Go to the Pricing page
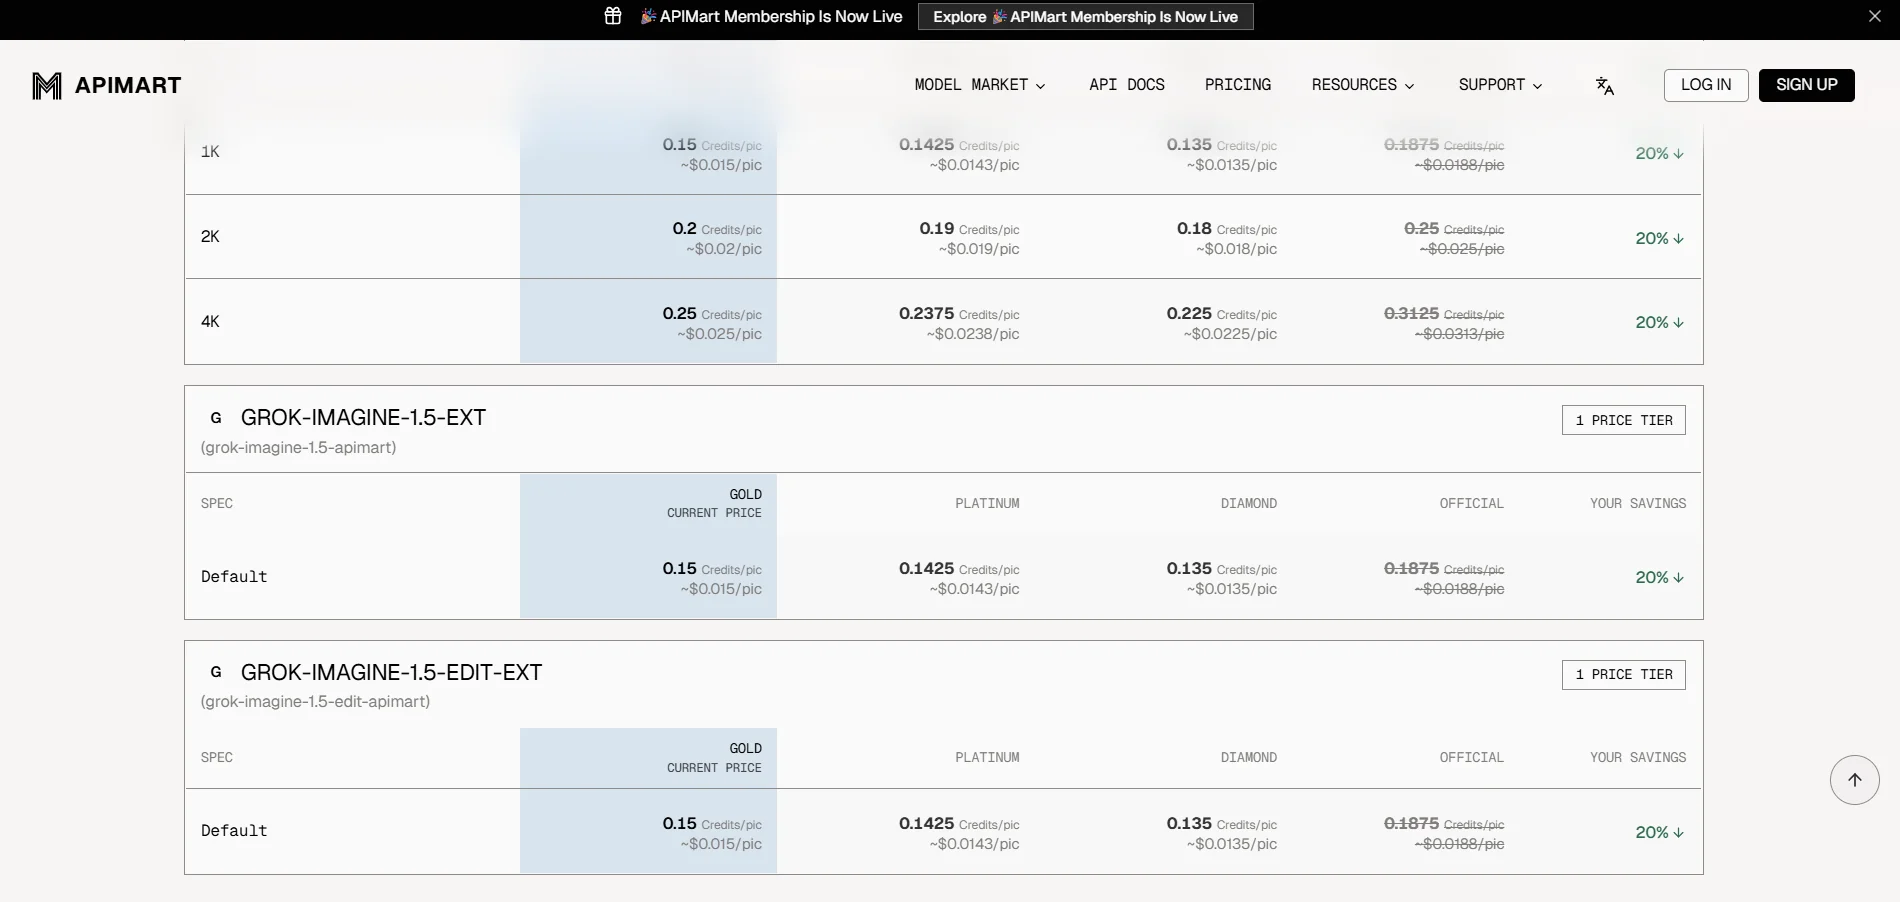This screenshot has height=902, width=1900. click(x=1238, y=85)
